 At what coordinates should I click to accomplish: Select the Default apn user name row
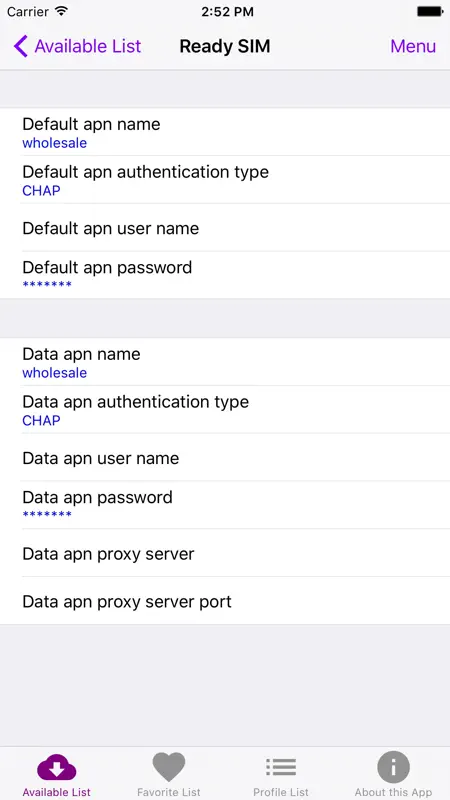click(225, 228)
